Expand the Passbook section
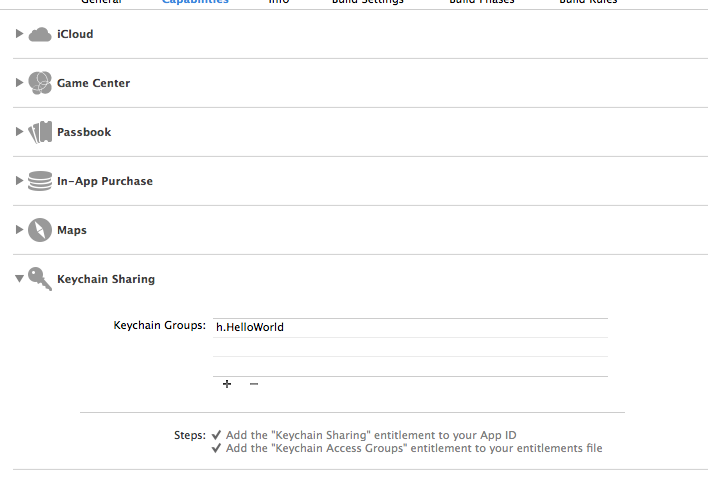This screenshot has width=708, height=482. [19, 131]
